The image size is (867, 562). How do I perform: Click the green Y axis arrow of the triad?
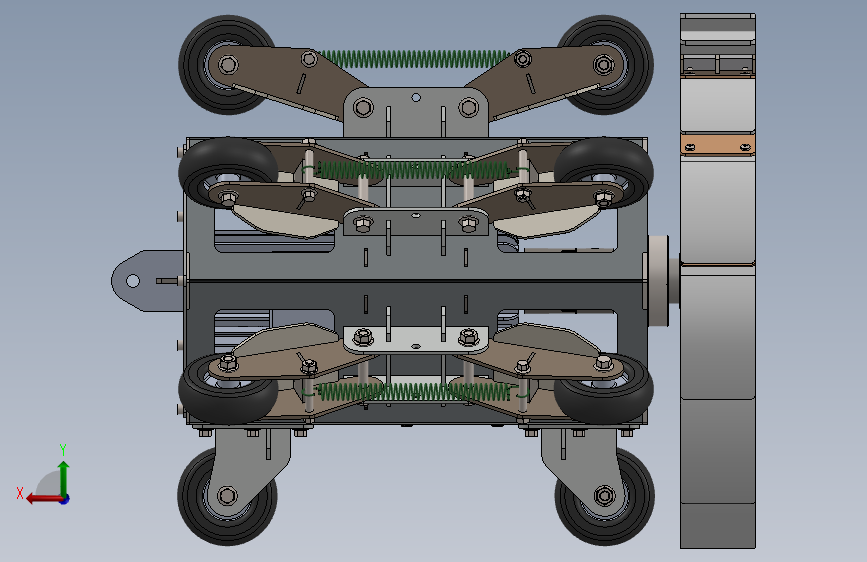coord(64,478)
